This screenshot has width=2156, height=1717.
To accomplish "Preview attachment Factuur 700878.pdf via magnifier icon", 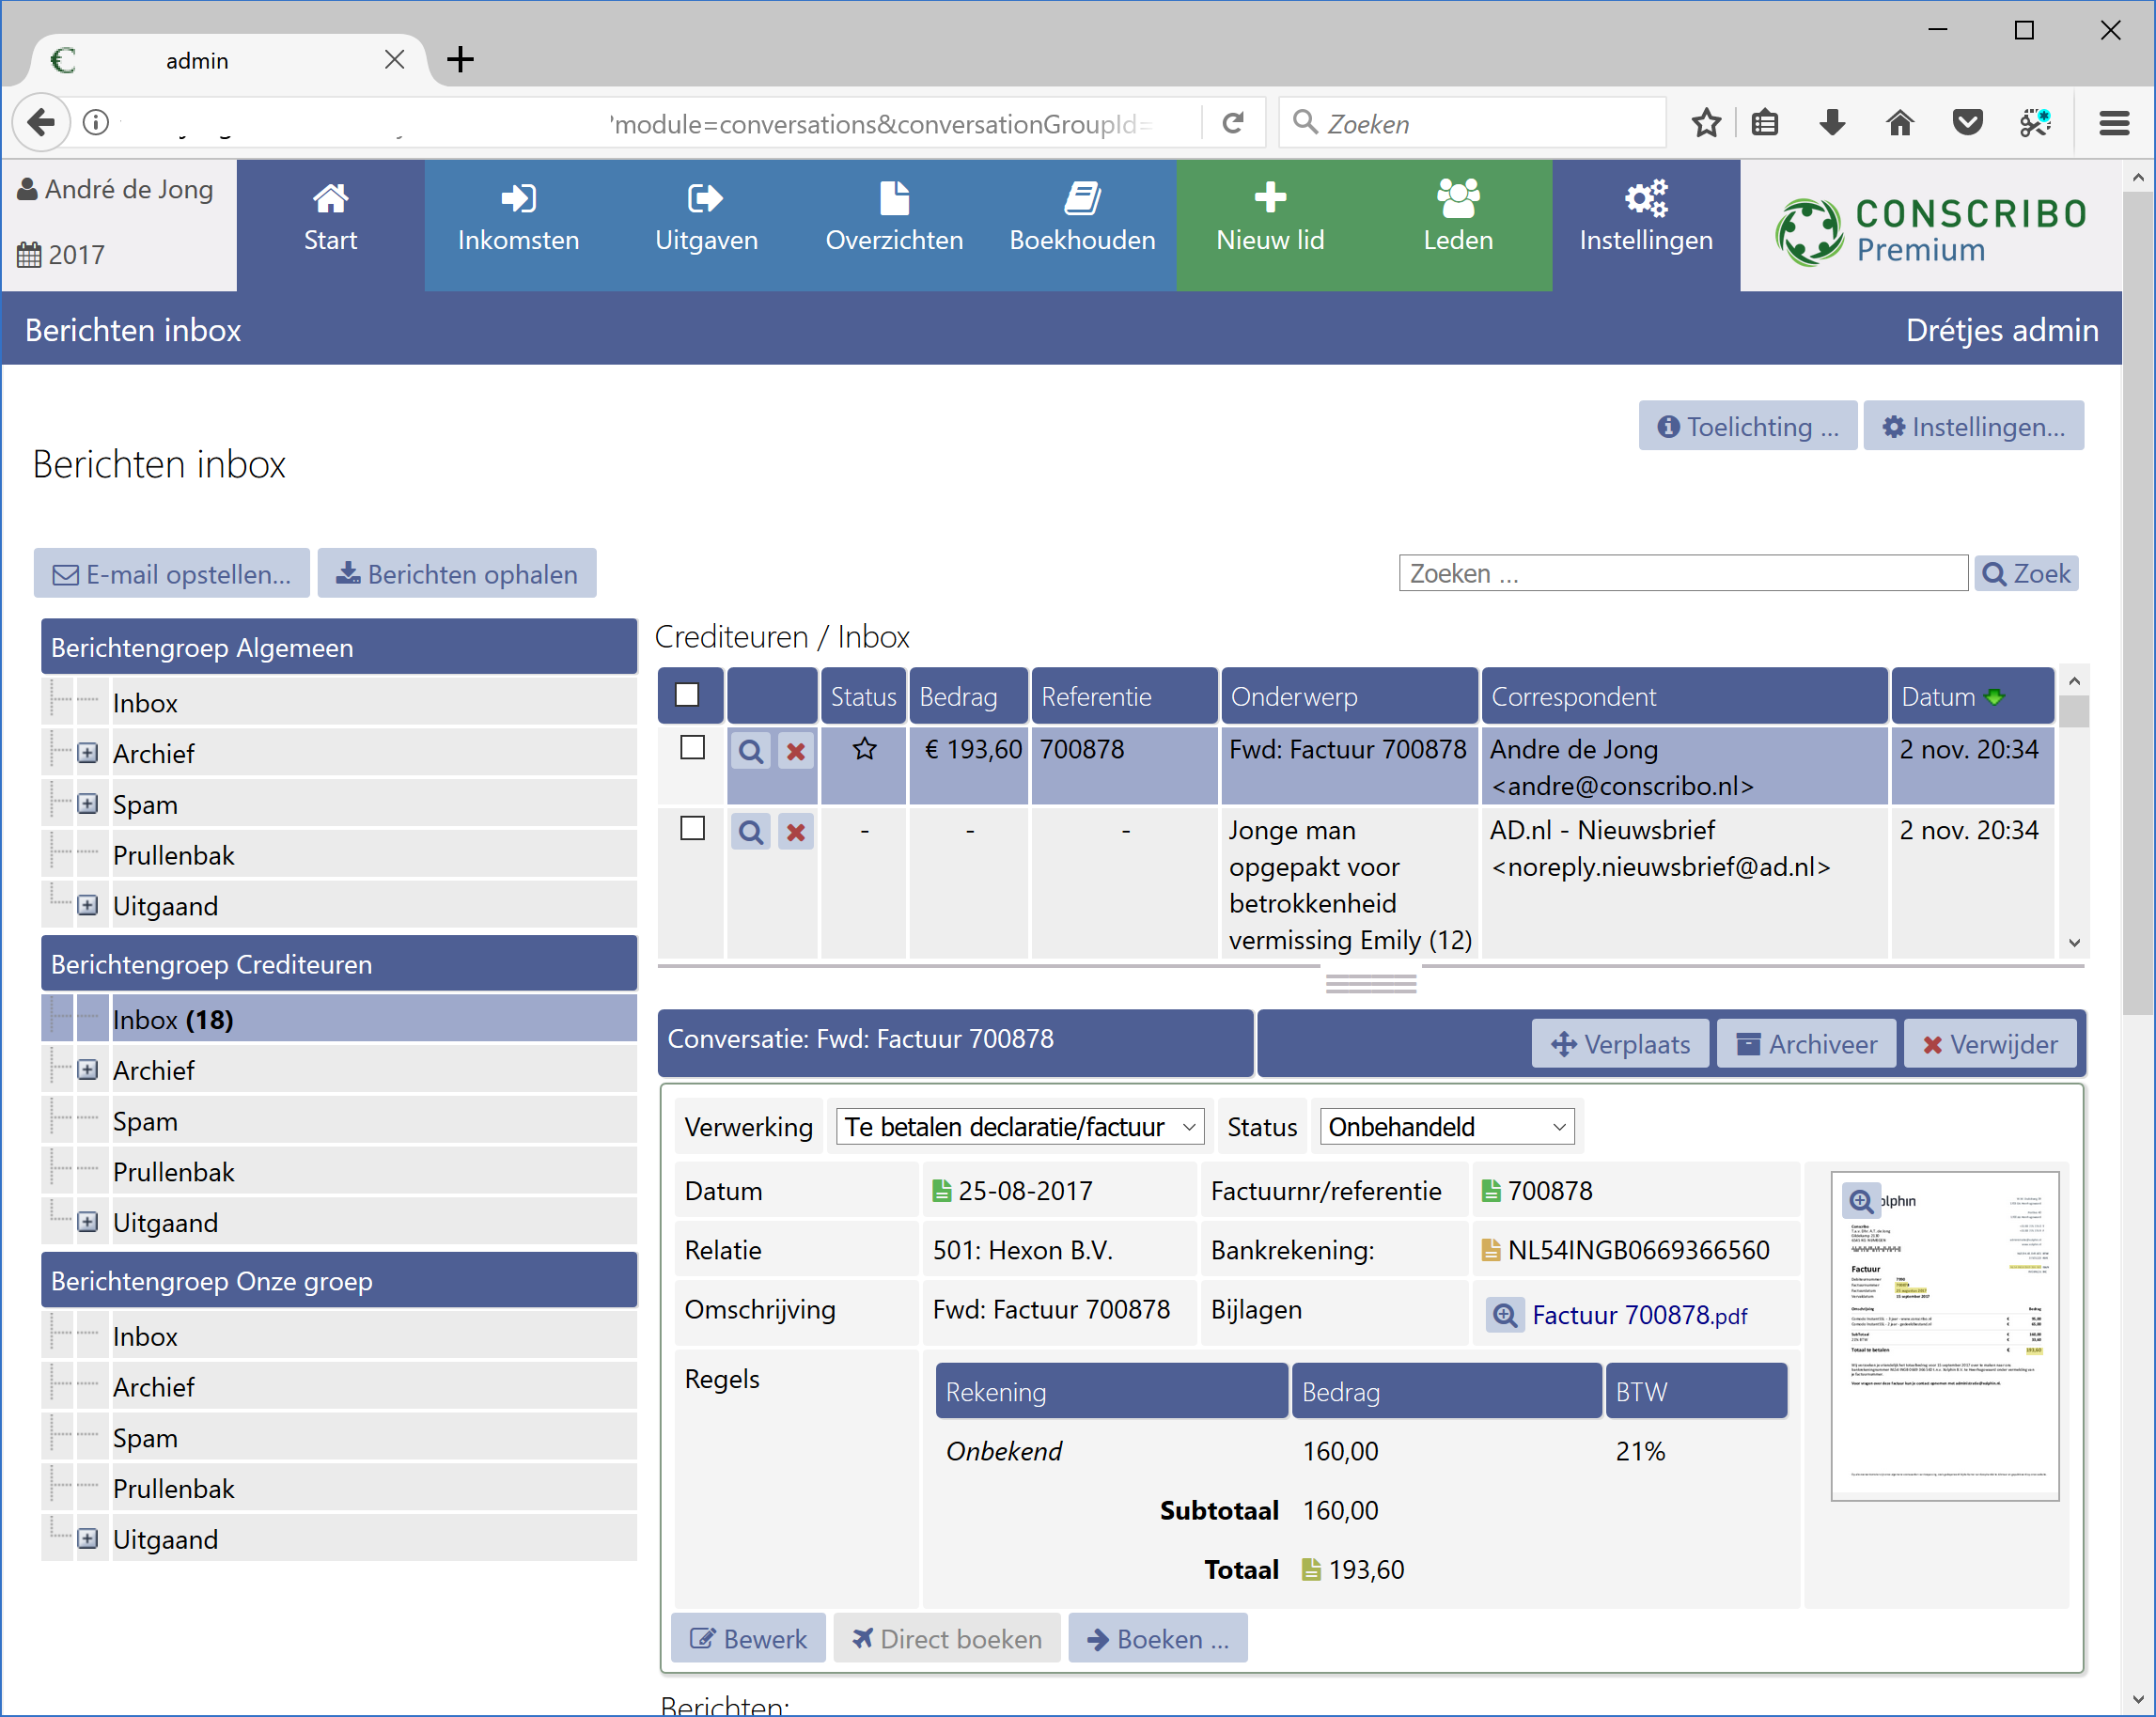I will (x=1505, y=1314).
